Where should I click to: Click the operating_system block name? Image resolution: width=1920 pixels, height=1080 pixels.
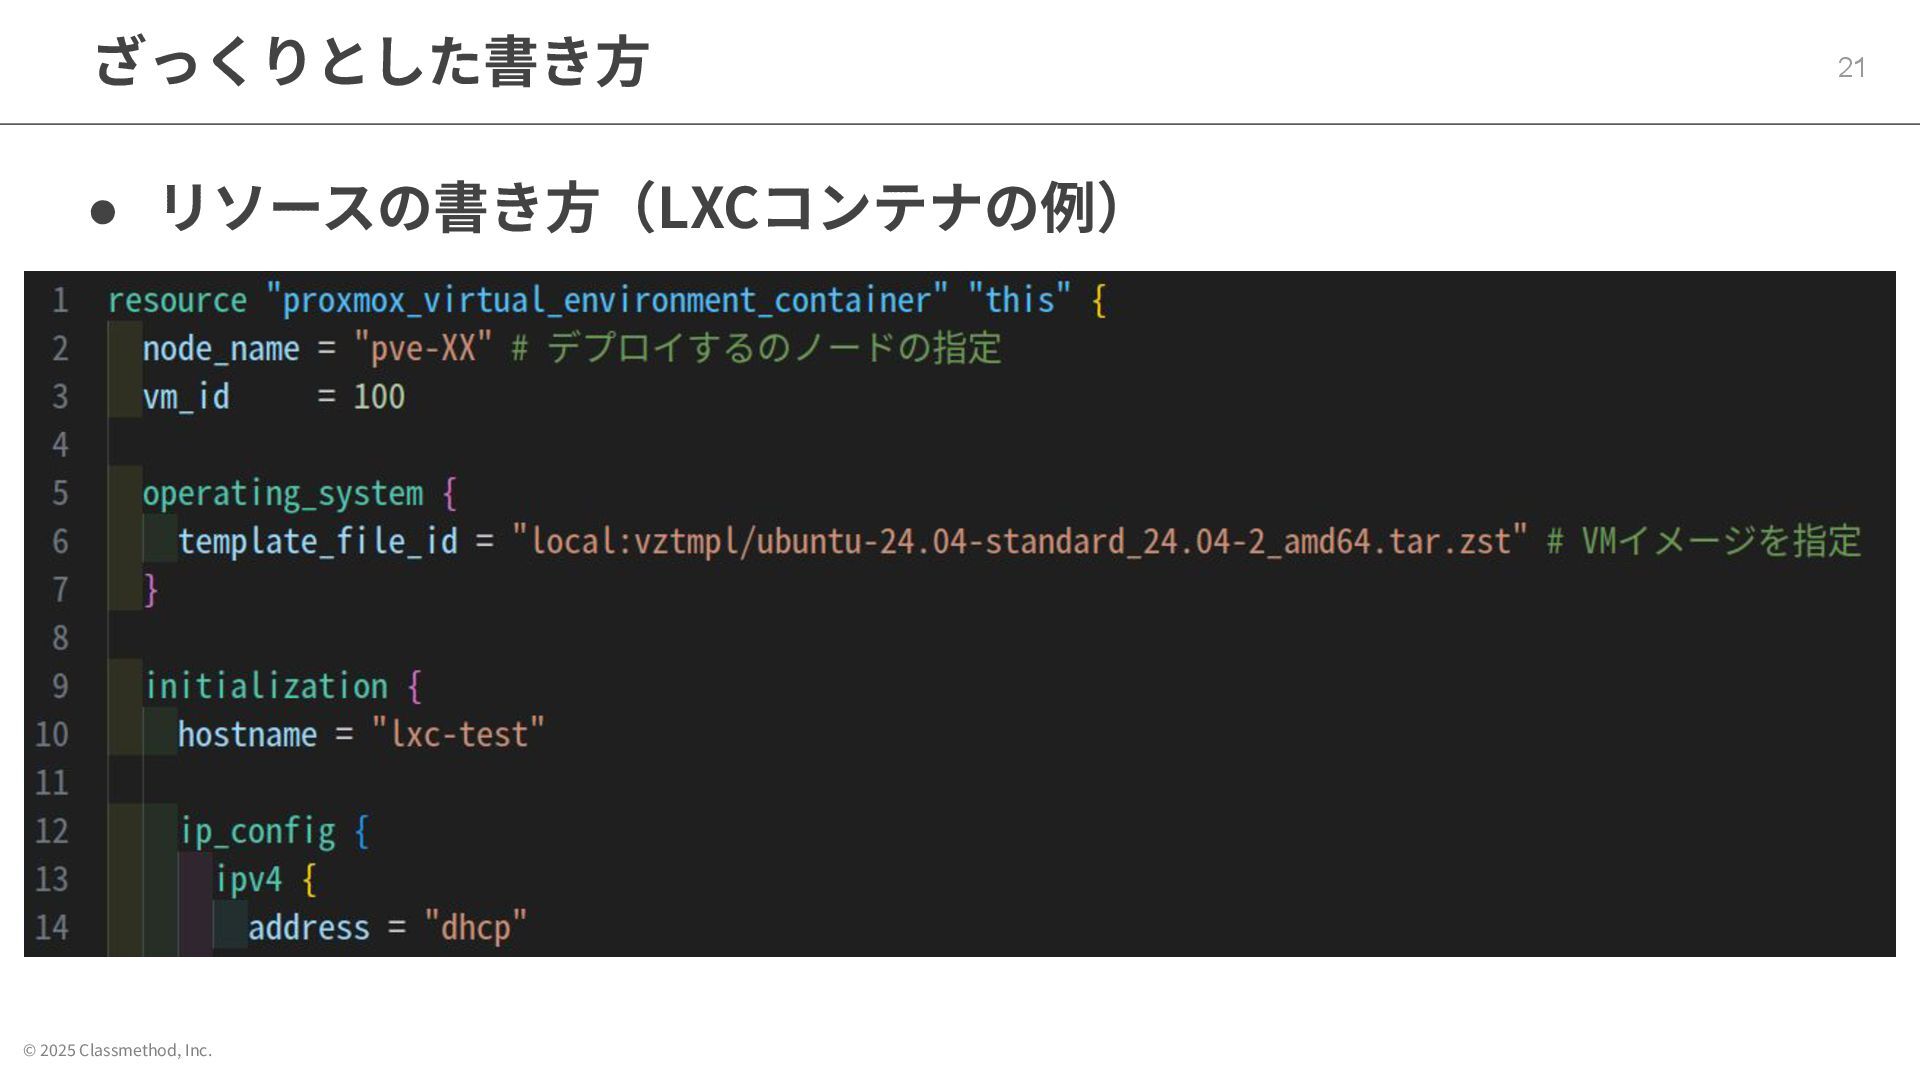[283, 493]
